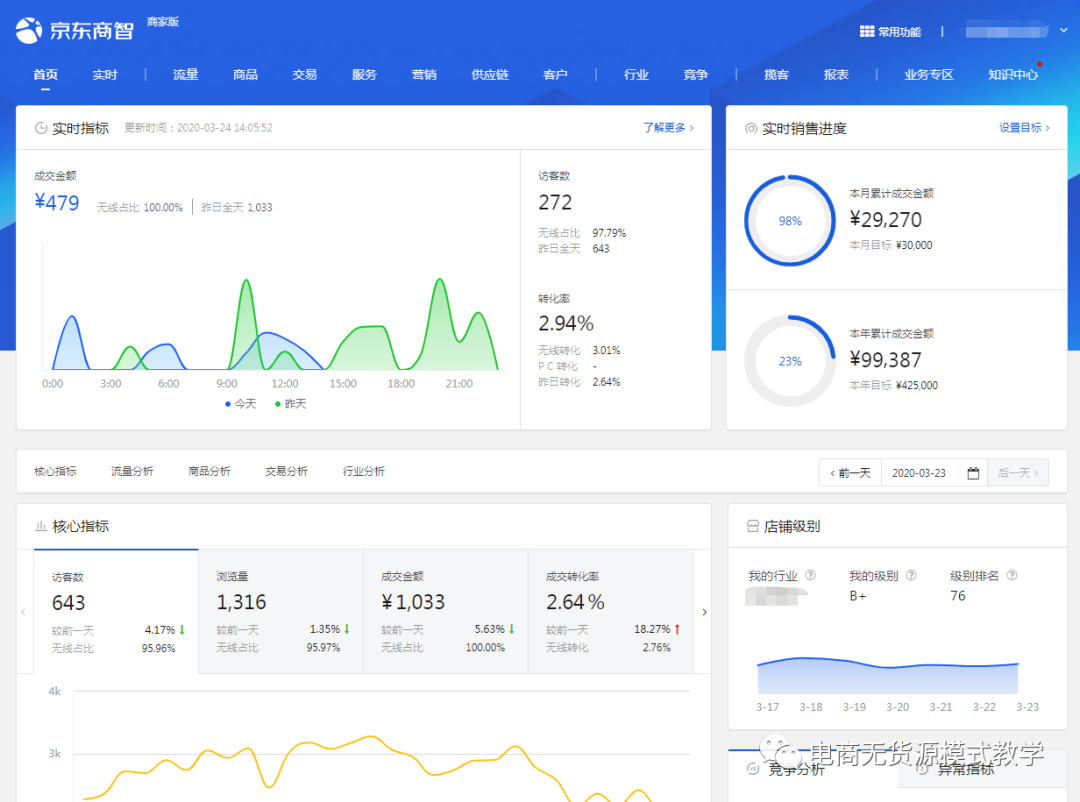Click the 级别排名 value 76
1080x802 pixels.
tap(958, 596)
